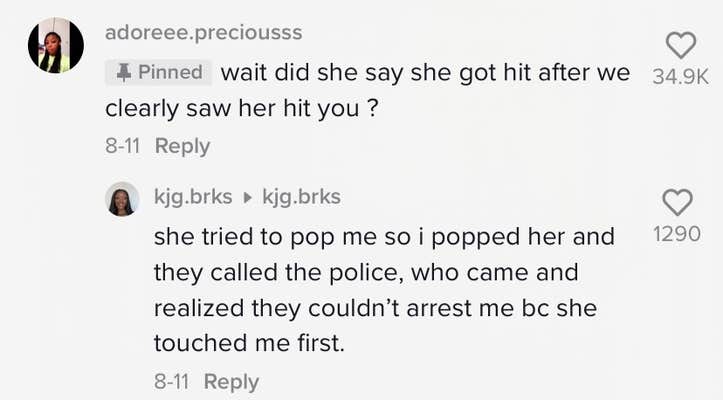Screen dimensions: 723x400
Task: Reply to the kjg.brks comment
Action: pos(231,381)
